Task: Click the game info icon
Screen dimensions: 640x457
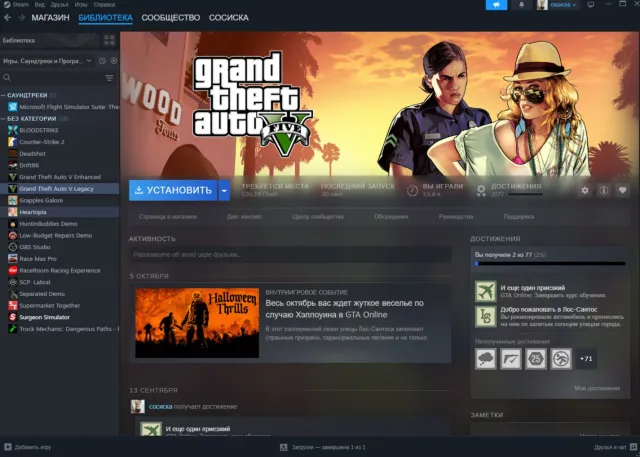Action: click(x=604, y=190)
